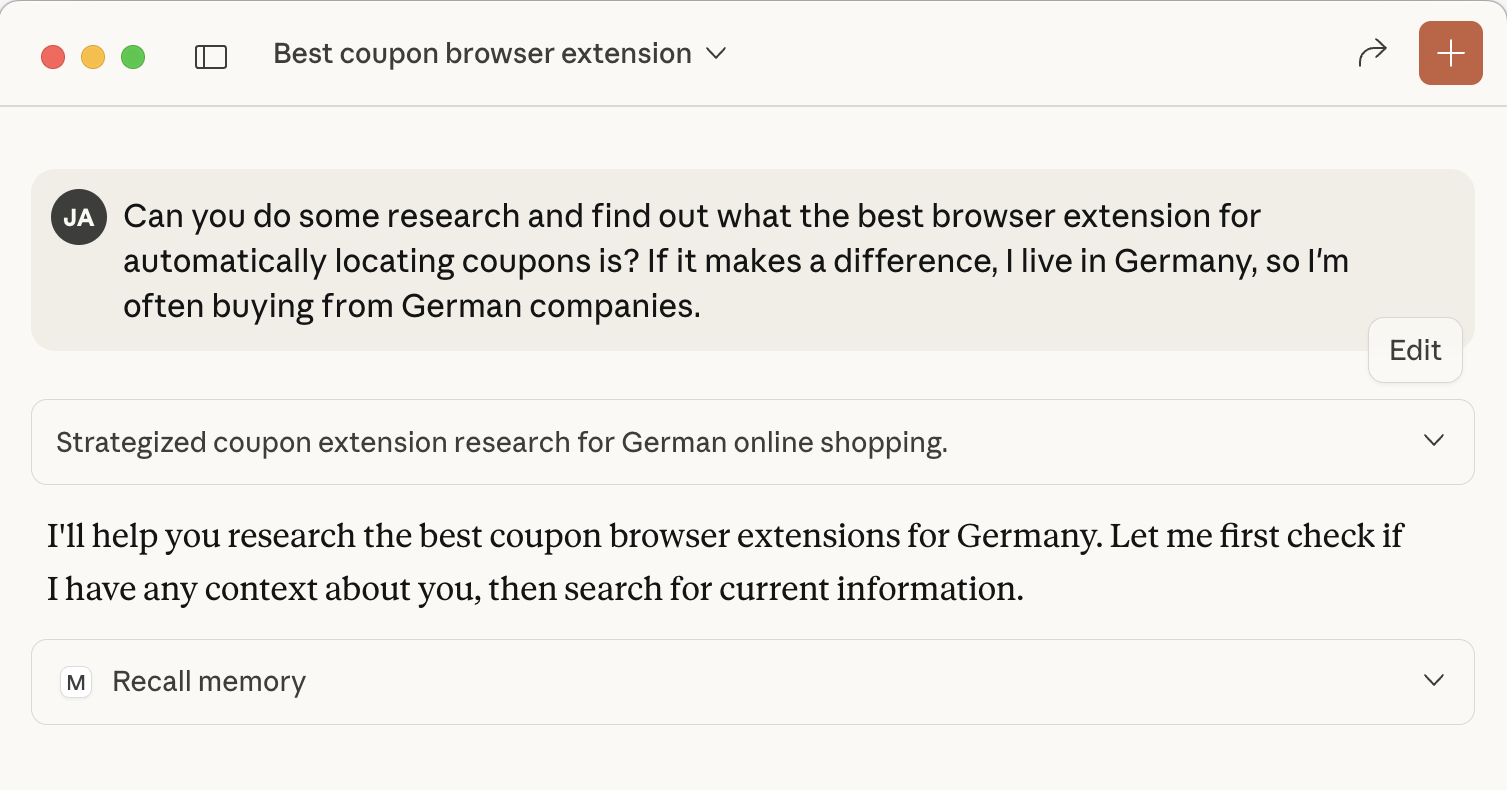Click the Recall memory label

coord(209,682)
